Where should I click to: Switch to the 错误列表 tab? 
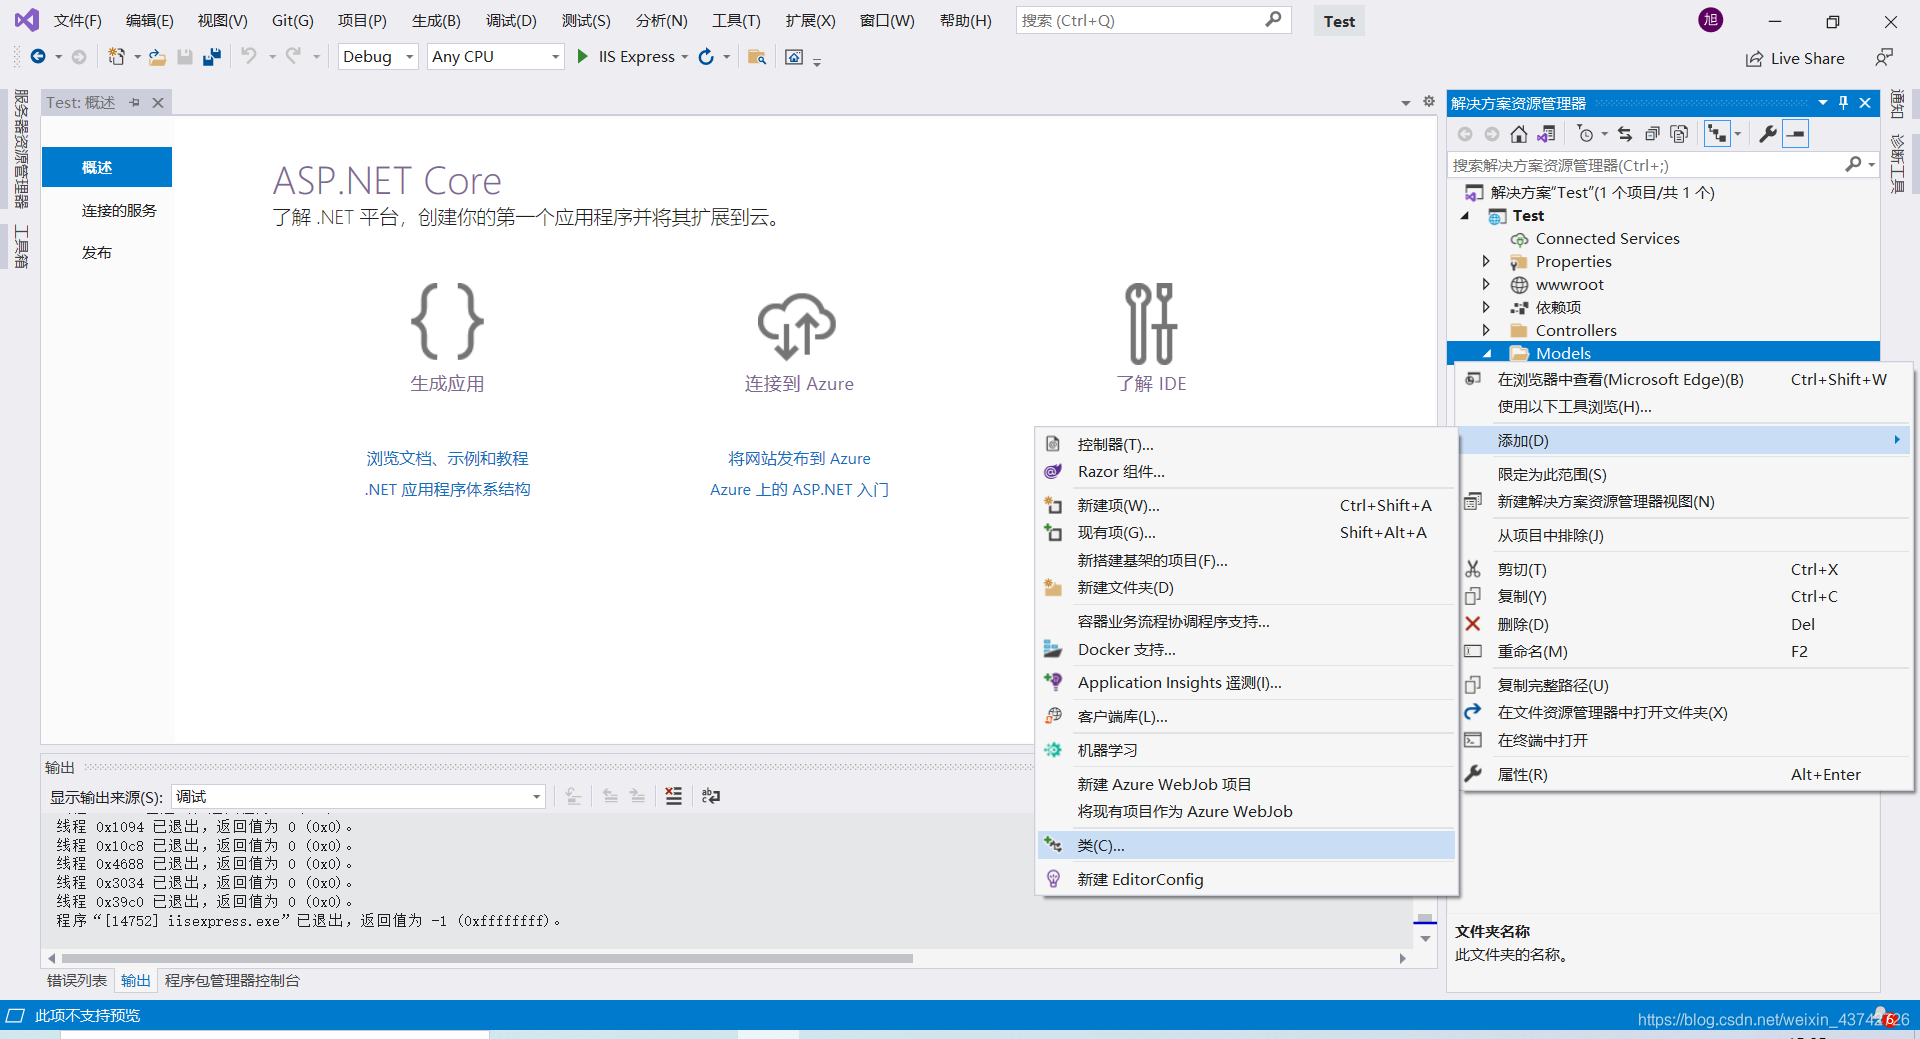77,980
